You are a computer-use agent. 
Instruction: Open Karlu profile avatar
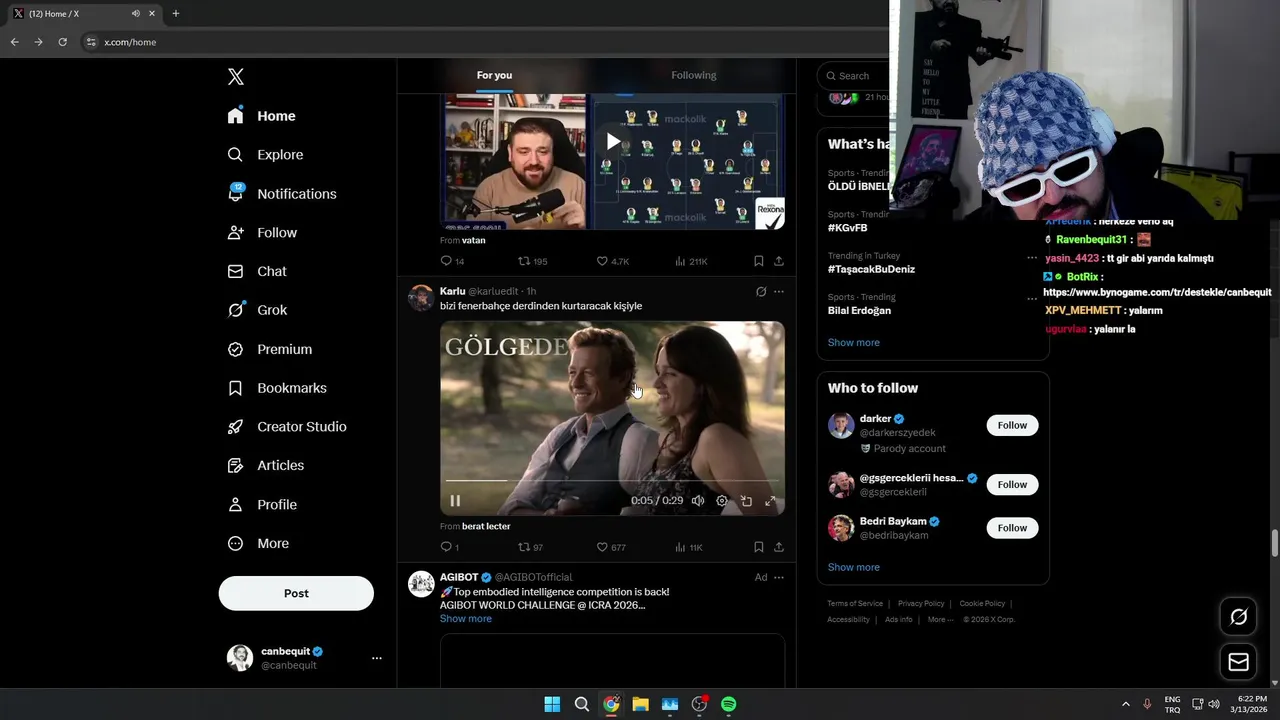(421, 298)
